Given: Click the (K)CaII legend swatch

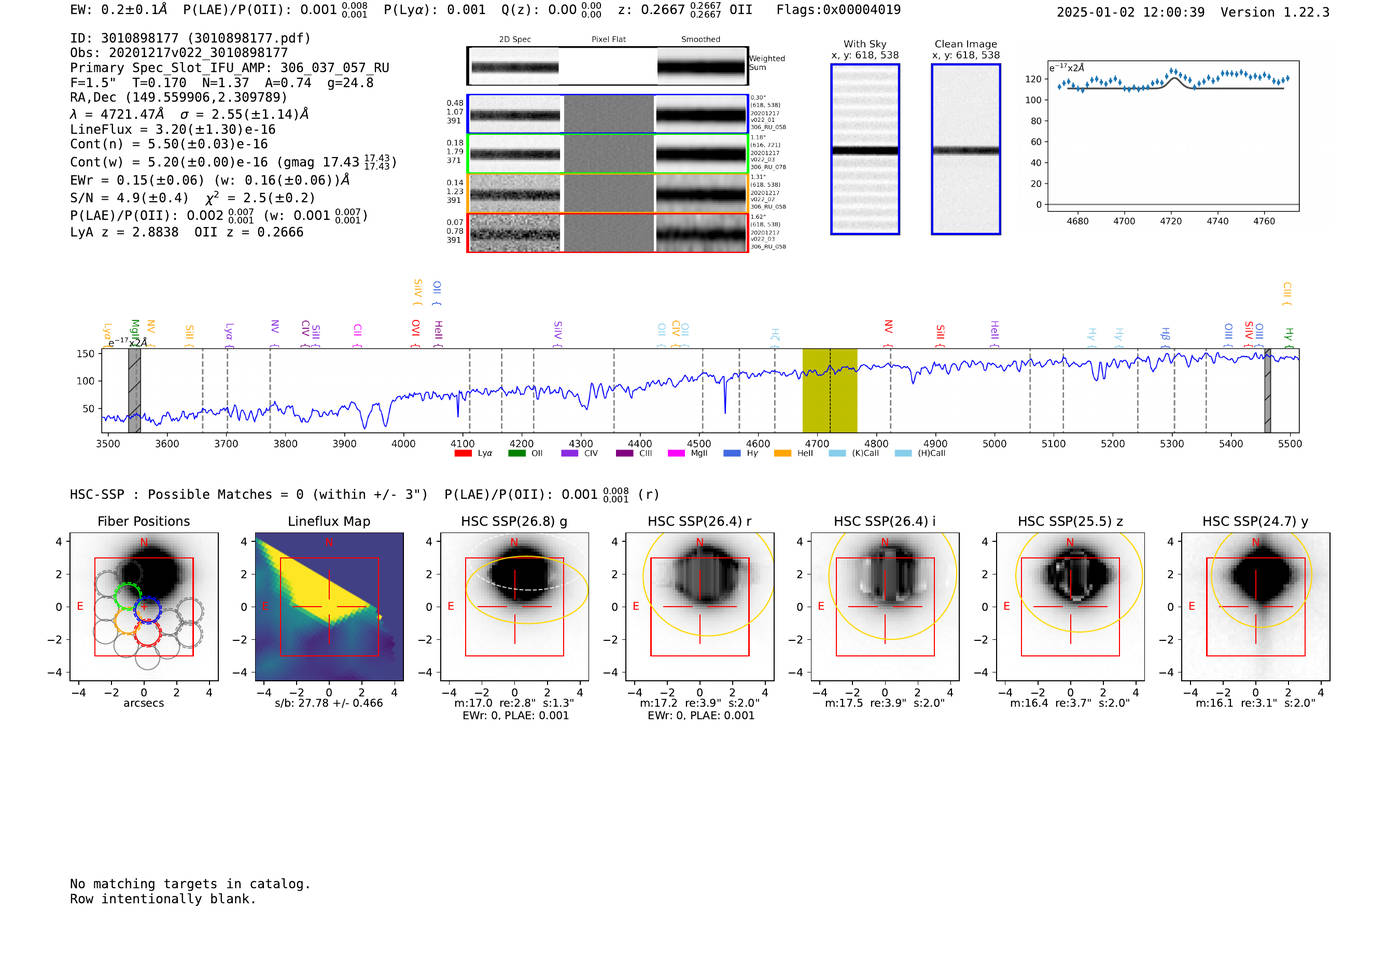Looking at the screenshot, I should (x=837, y=454).
